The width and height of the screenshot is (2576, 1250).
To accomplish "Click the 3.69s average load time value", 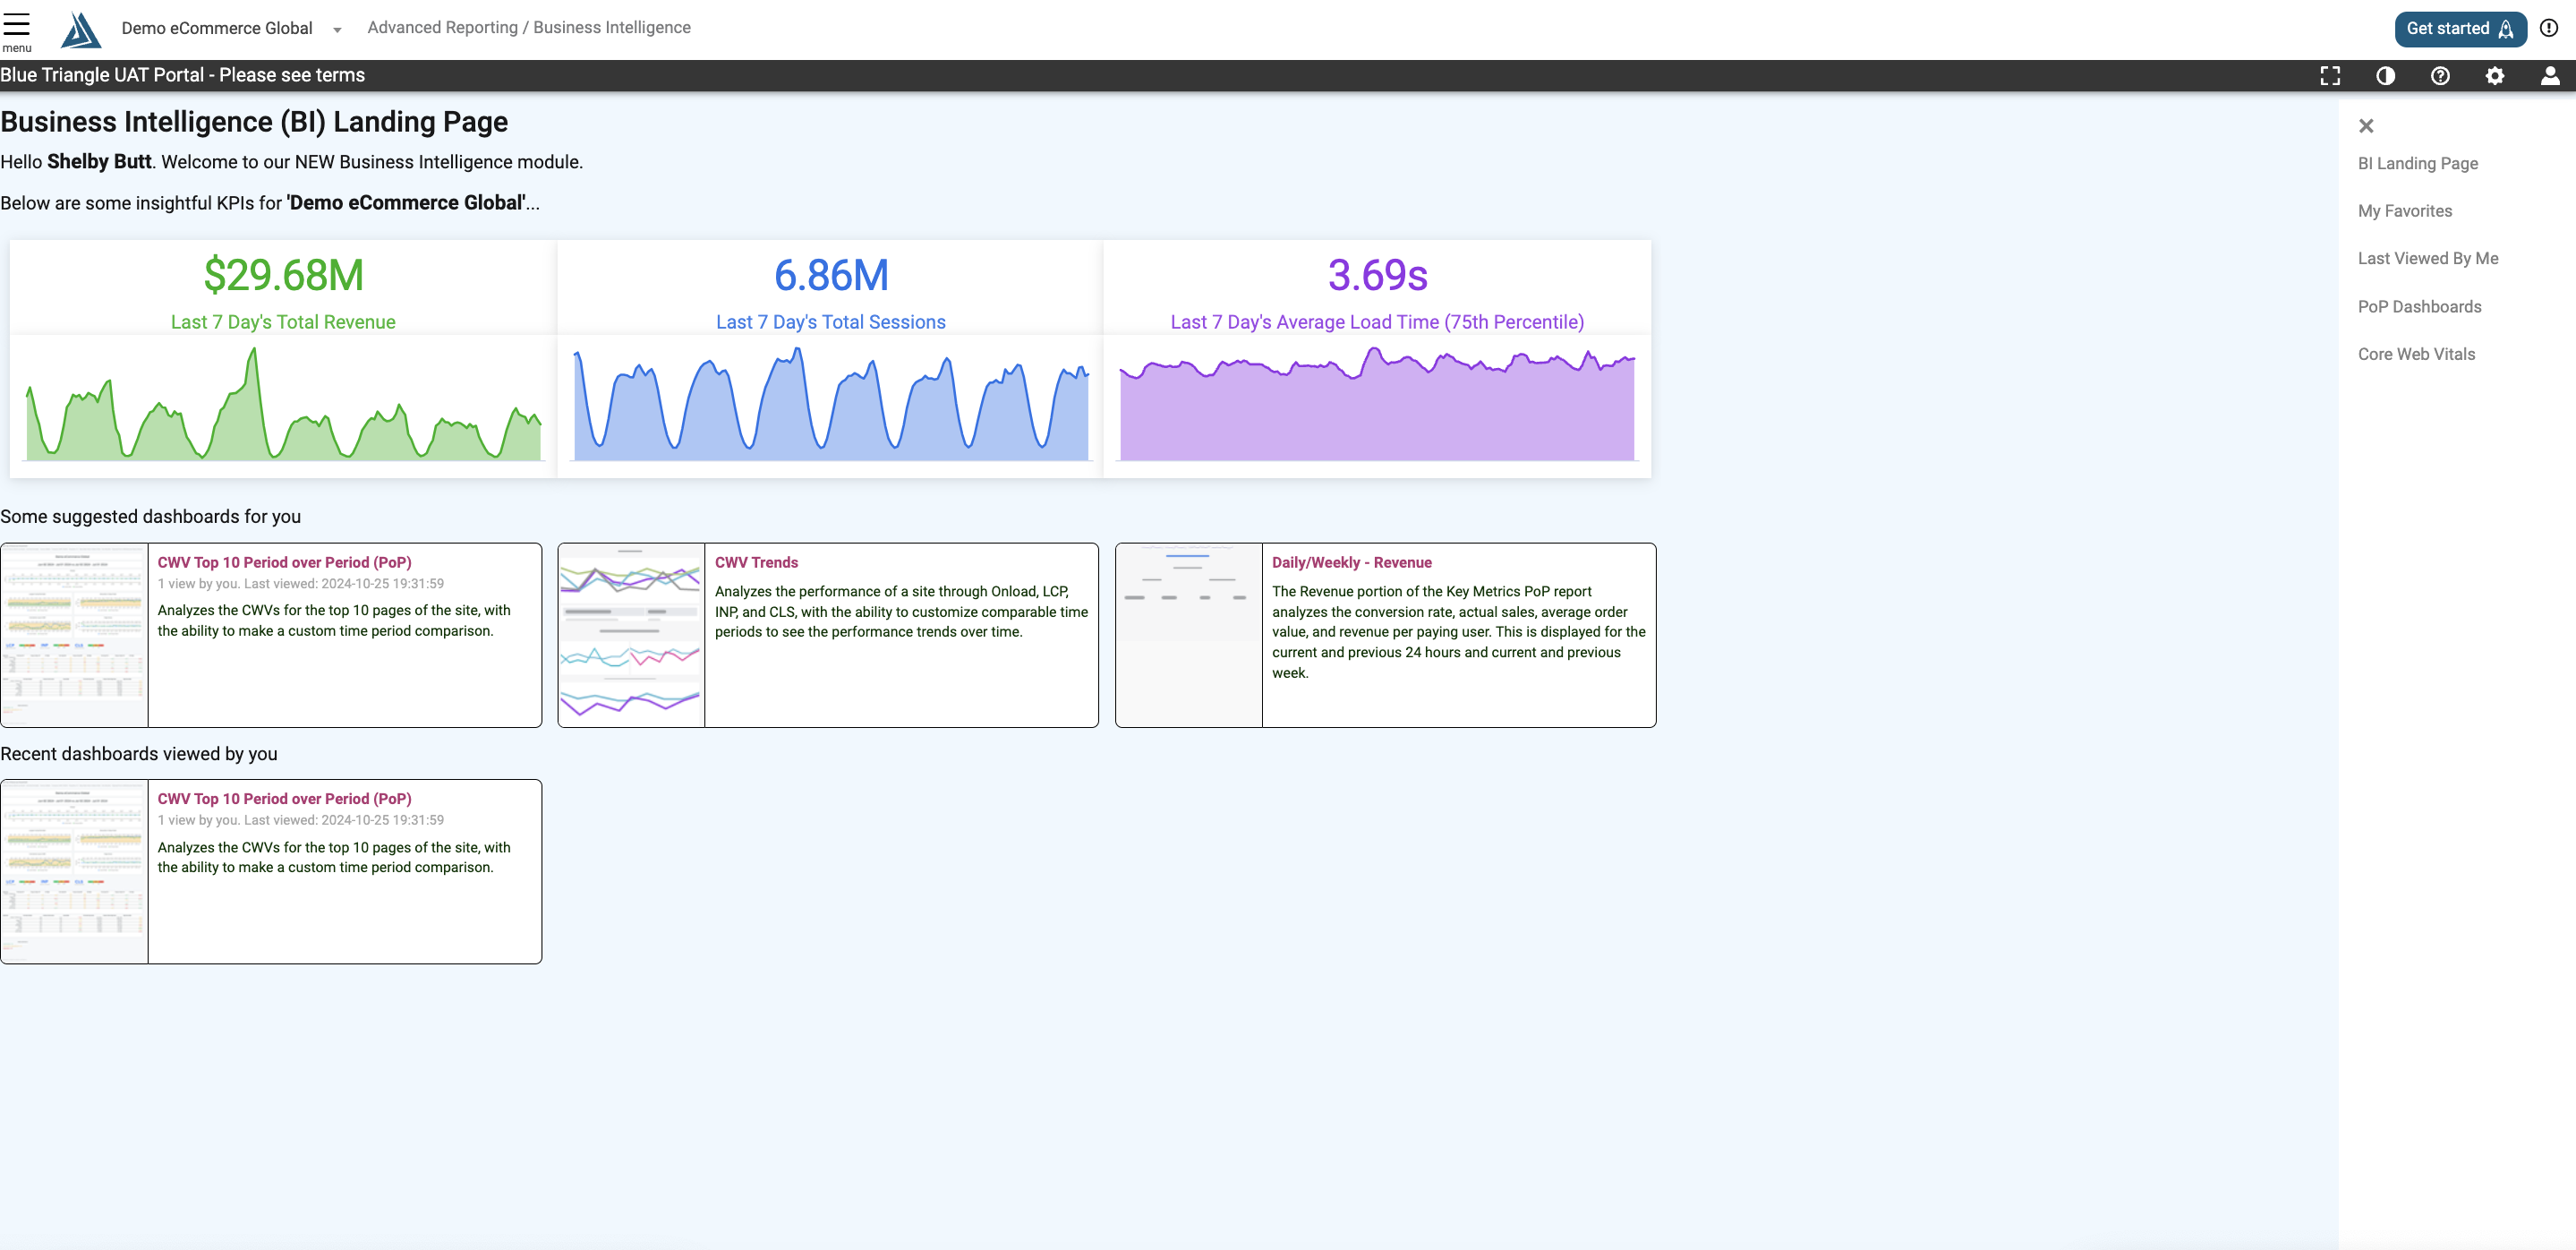I will pos(1377,275).
